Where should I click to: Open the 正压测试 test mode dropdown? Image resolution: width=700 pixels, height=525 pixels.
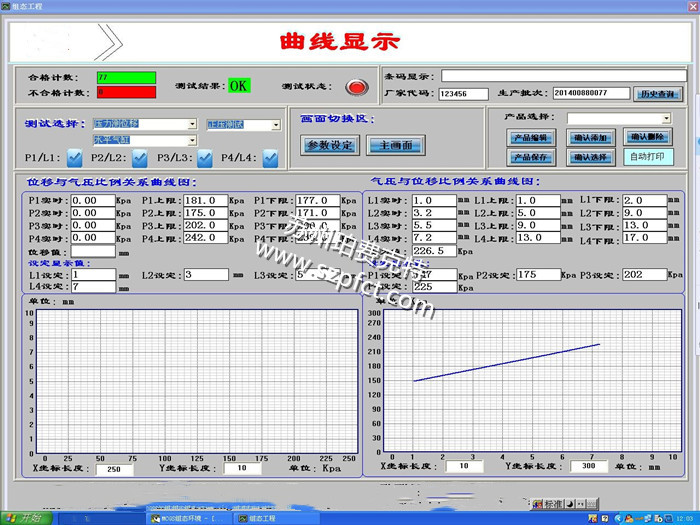275,125
